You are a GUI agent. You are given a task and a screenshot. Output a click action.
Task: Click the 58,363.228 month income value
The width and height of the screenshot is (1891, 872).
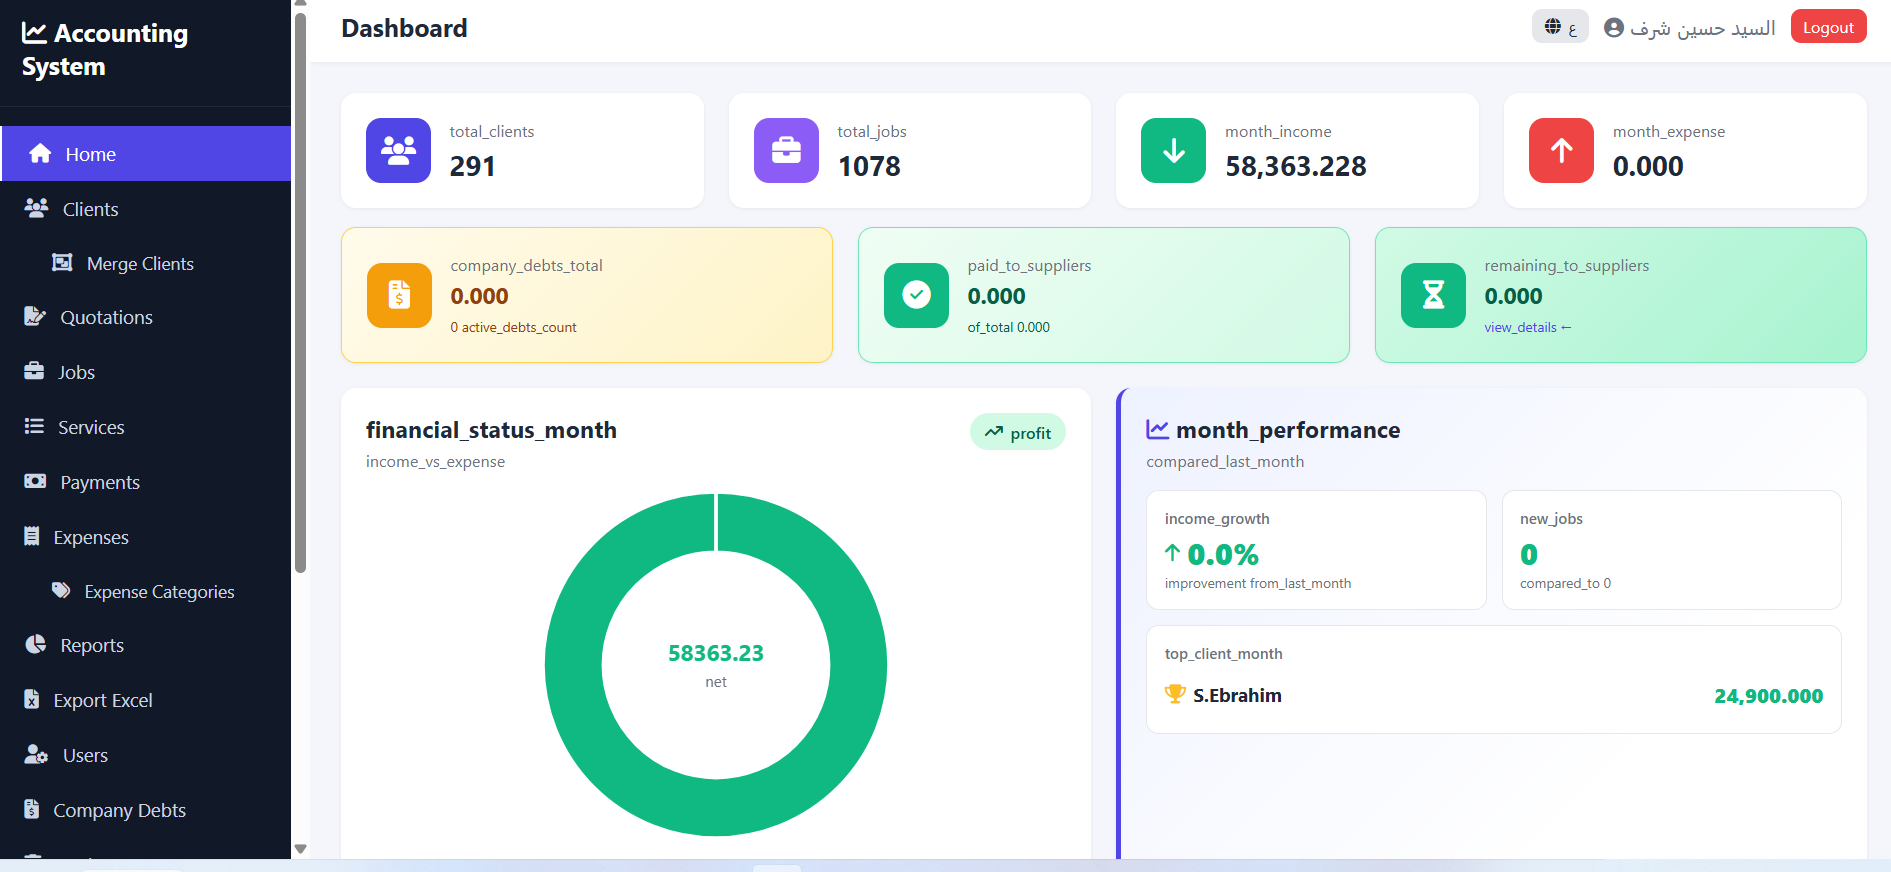(x=1296, y=166)
